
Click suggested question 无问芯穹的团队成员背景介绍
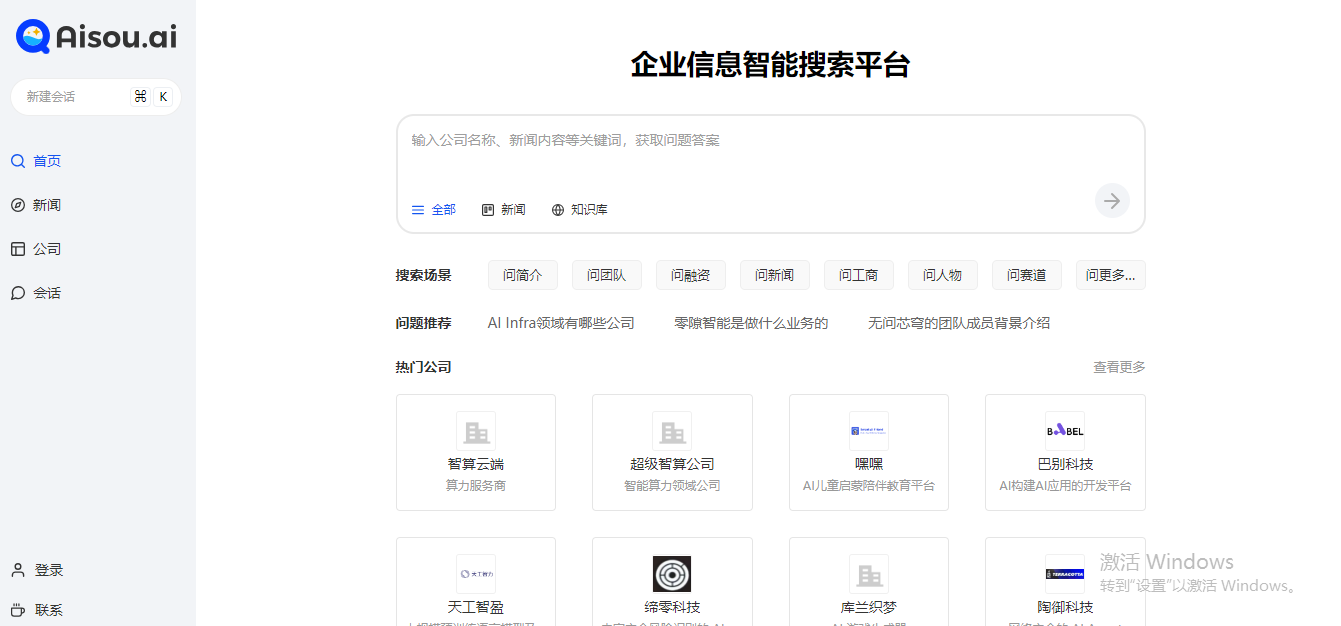pos(959,323)
